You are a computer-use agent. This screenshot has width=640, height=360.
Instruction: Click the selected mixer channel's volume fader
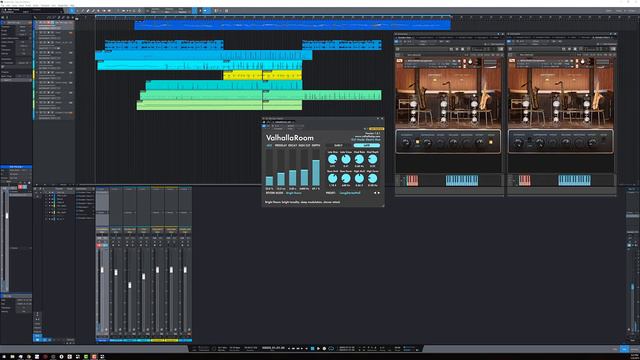point(102,270)
